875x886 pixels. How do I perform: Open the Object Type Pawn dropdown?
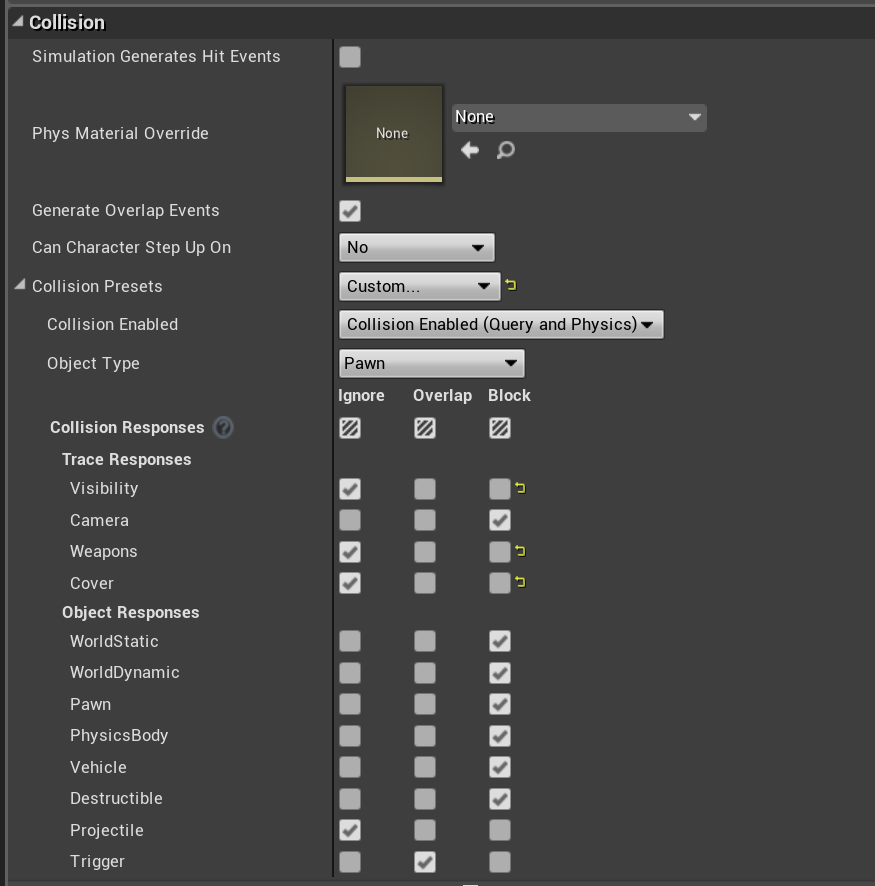click(432, 363)
